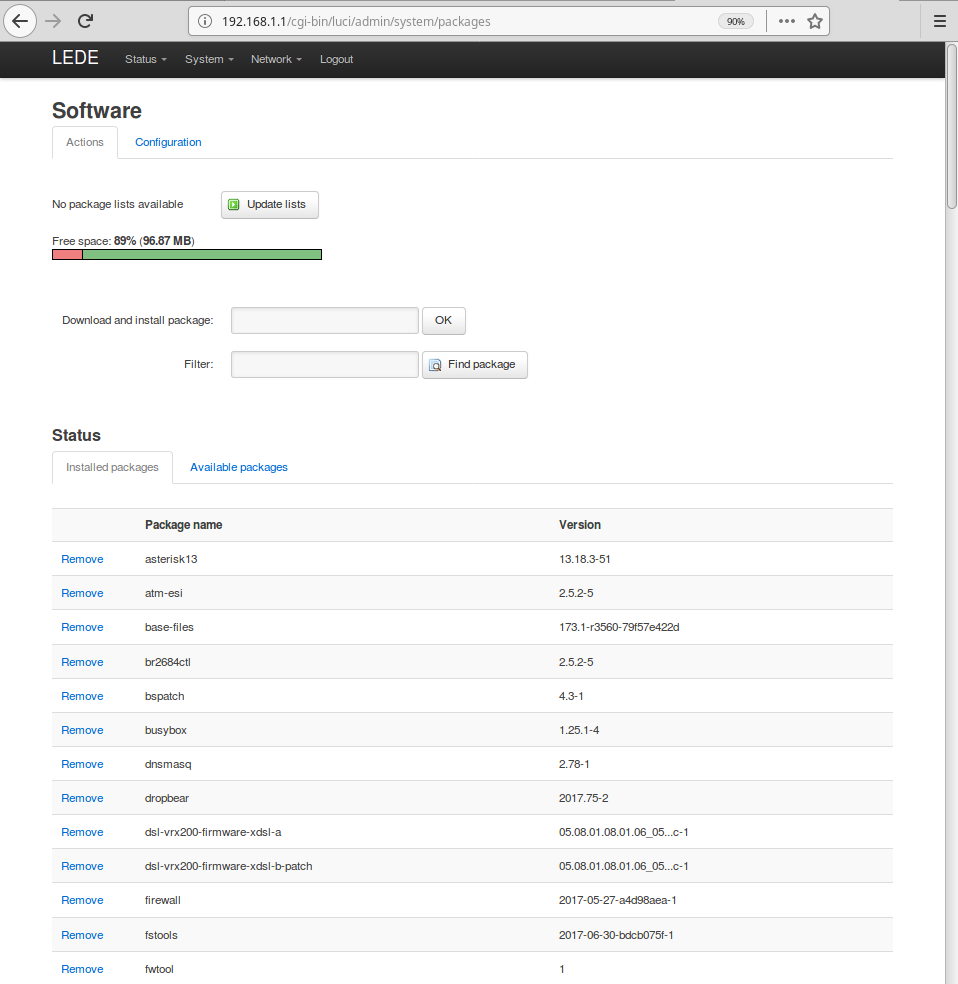Focus the Download and install package field
The height and width of the screenshot is (984, 958).
(324, 321)
